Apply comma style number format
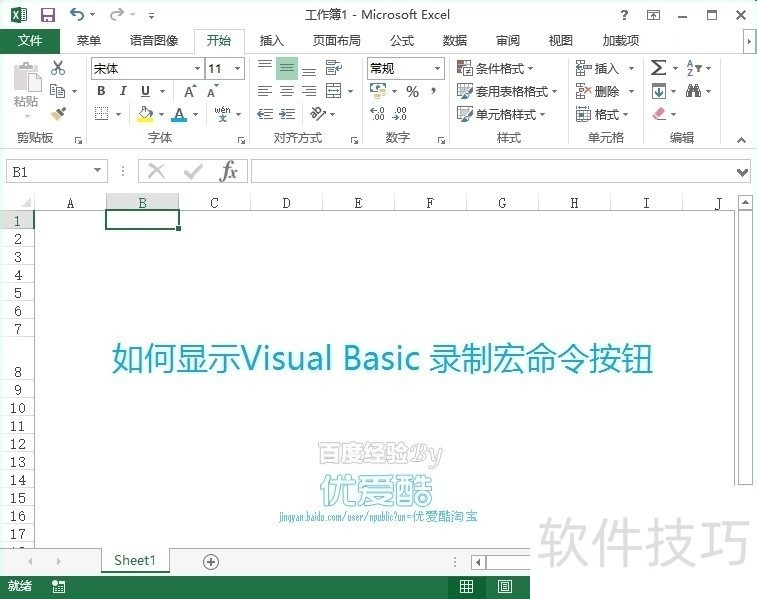 tap(434, 91)
